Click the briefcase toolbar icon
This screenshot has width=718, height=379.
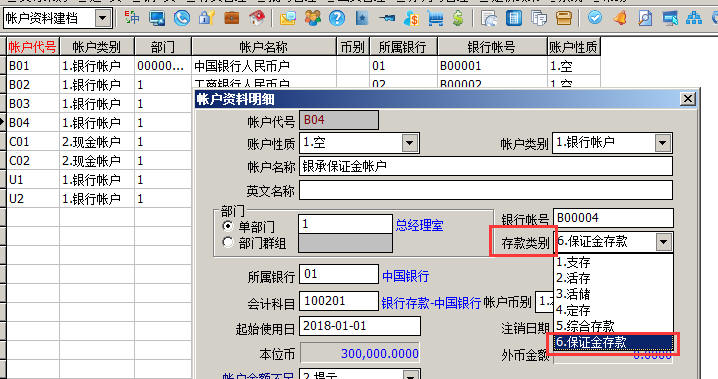232,18
